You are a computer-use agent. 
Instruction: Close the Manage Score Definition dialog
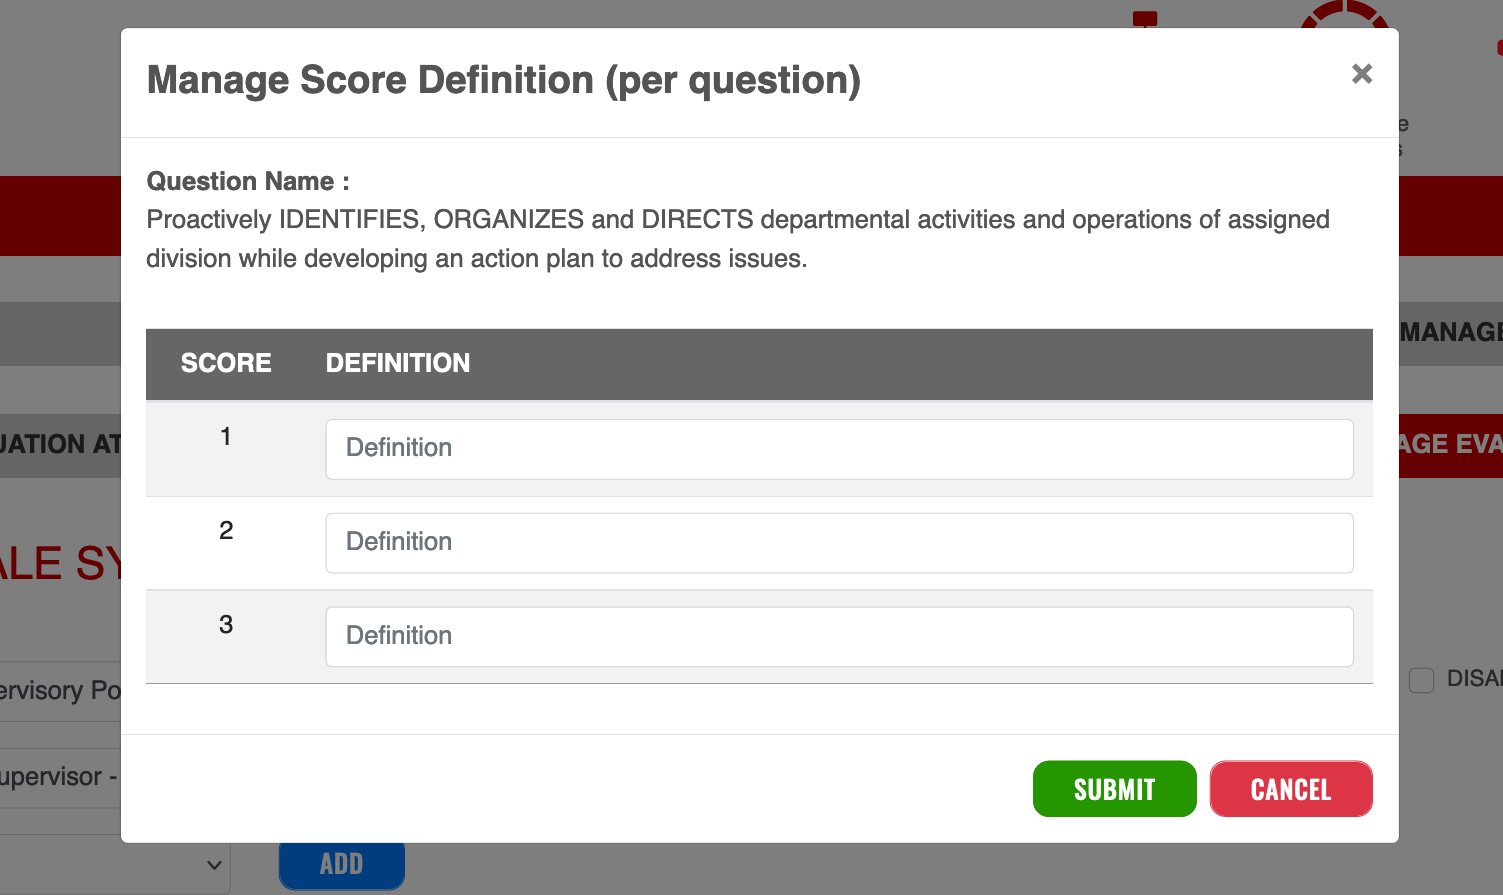[1361, 74]
